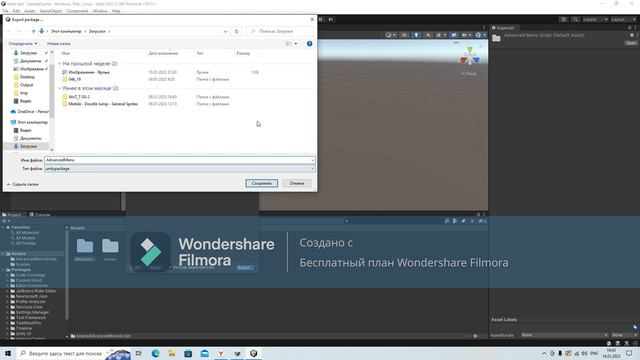Image resolution: width=640 pixels, height=360 pixels.
Task: Click the New folder (Новая папка) button
Action: point(58,43)
